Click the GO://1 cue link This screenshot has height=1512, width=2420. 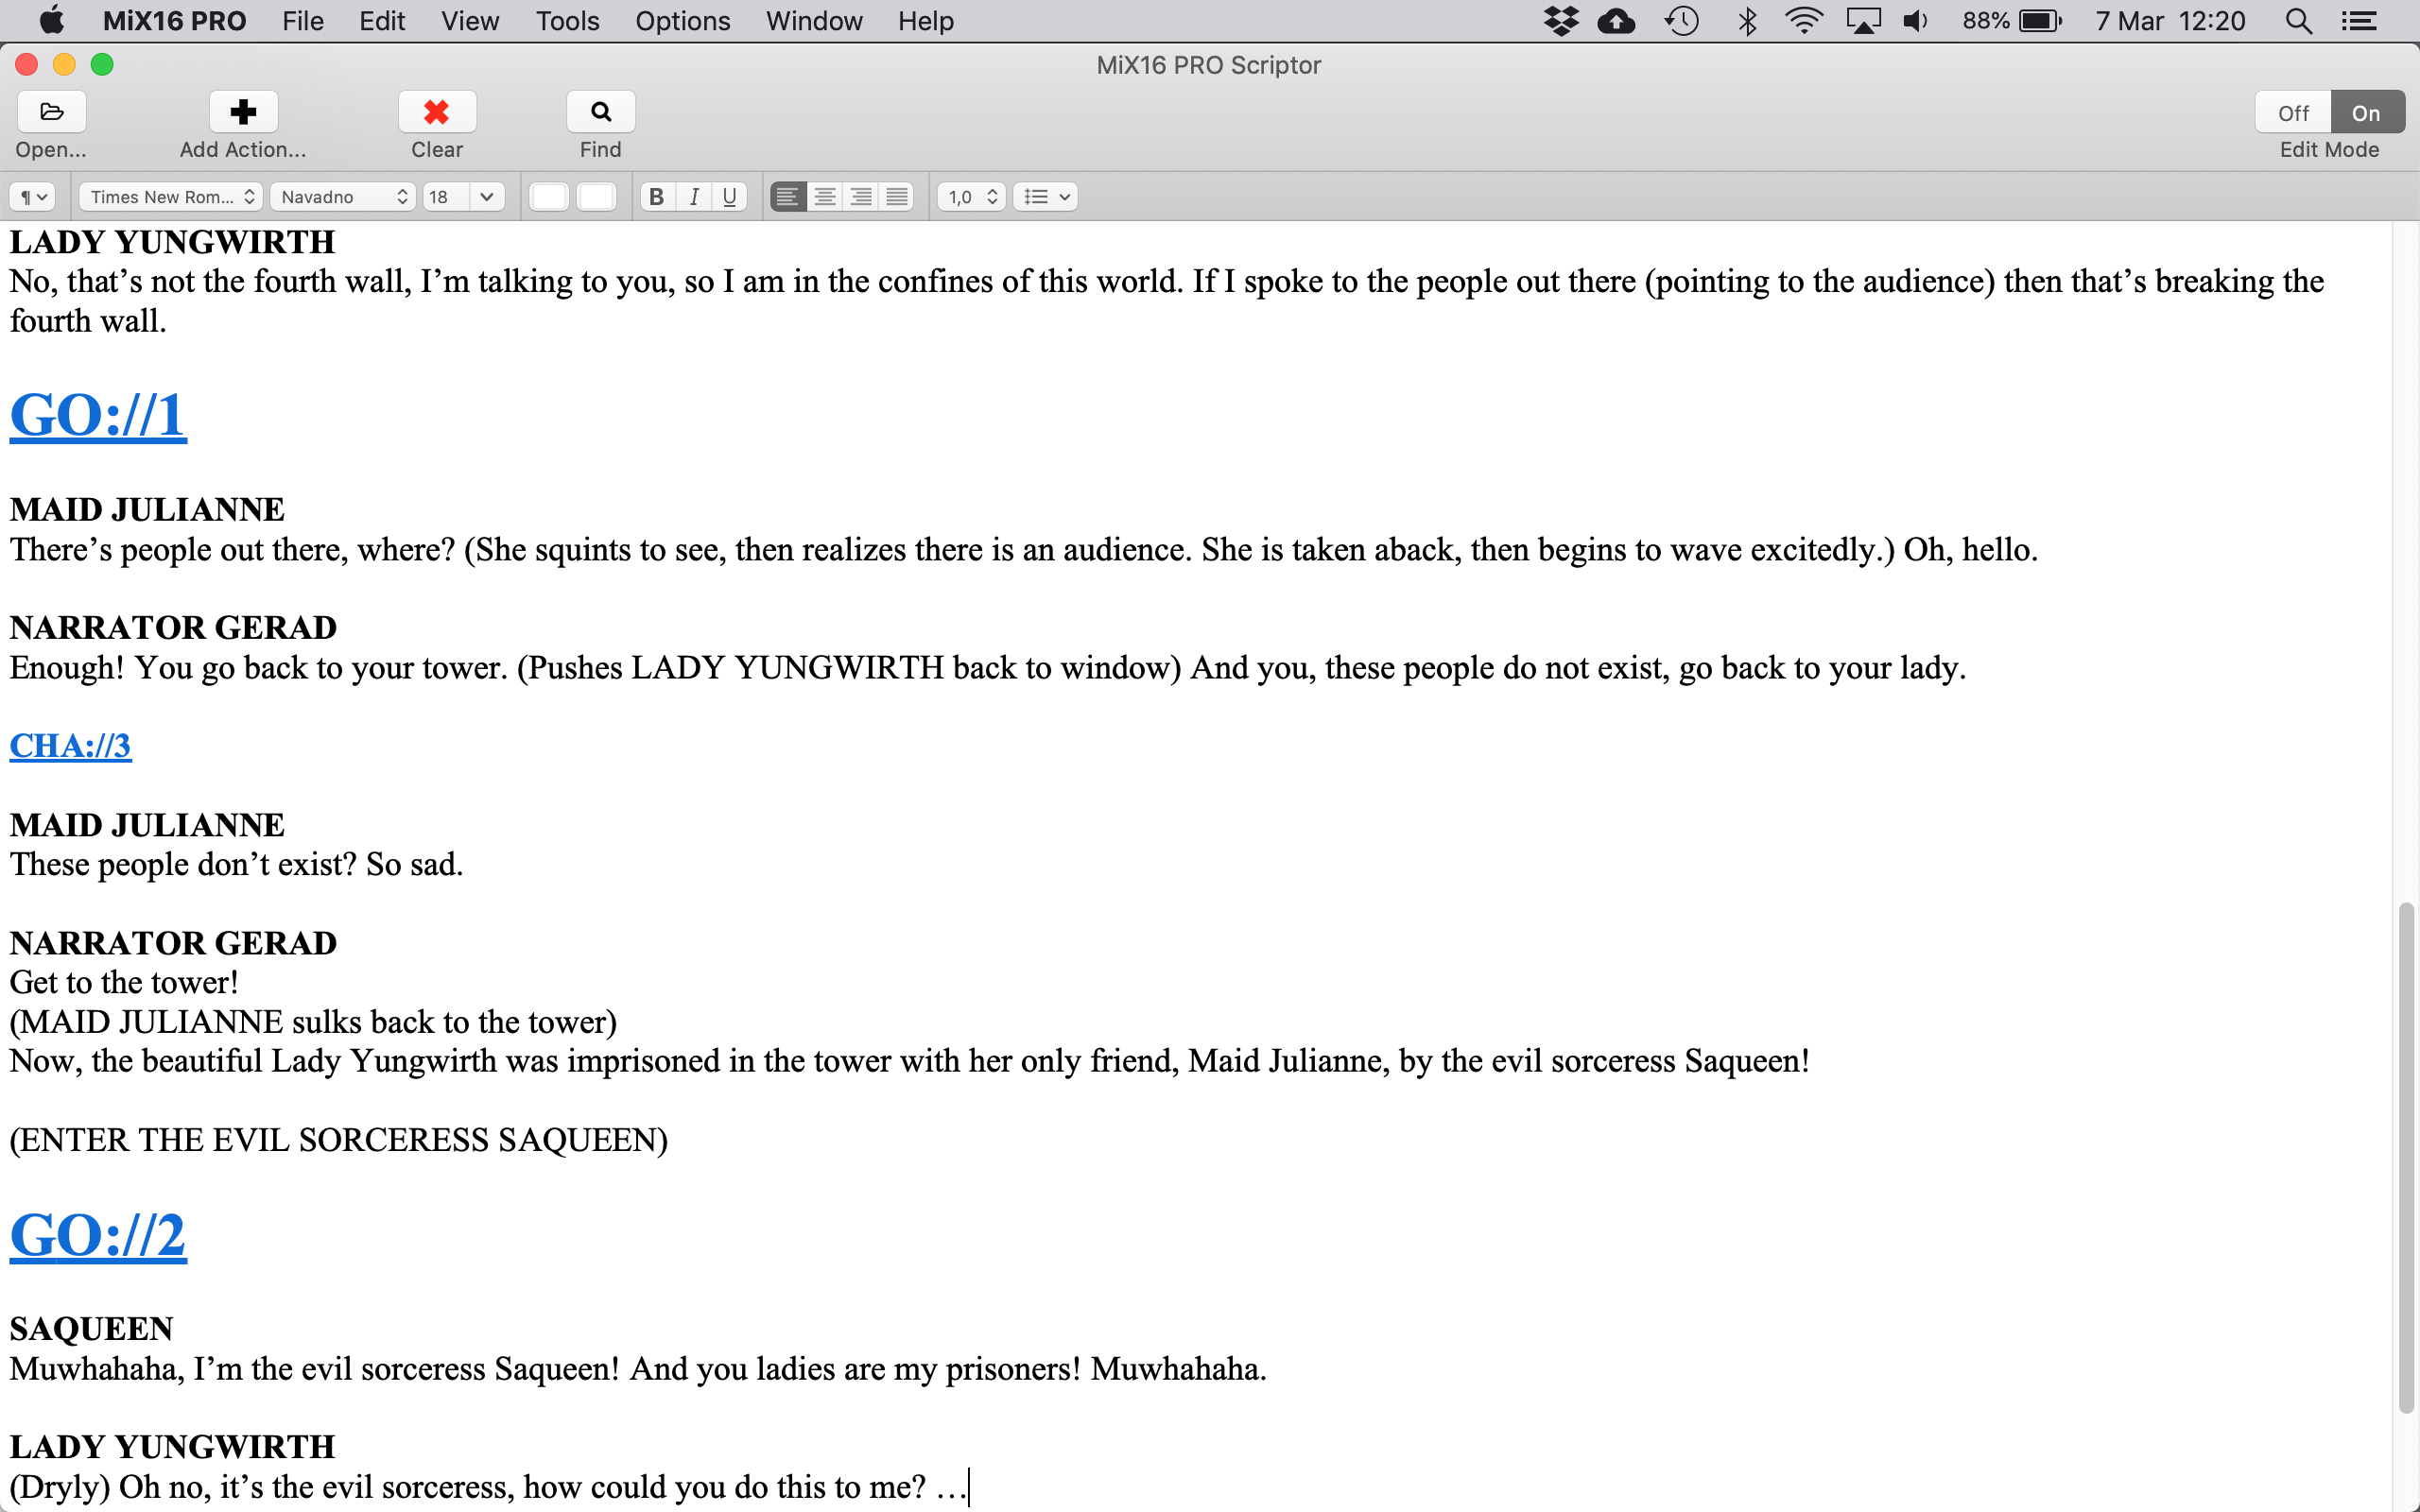(x=98, y=415)
